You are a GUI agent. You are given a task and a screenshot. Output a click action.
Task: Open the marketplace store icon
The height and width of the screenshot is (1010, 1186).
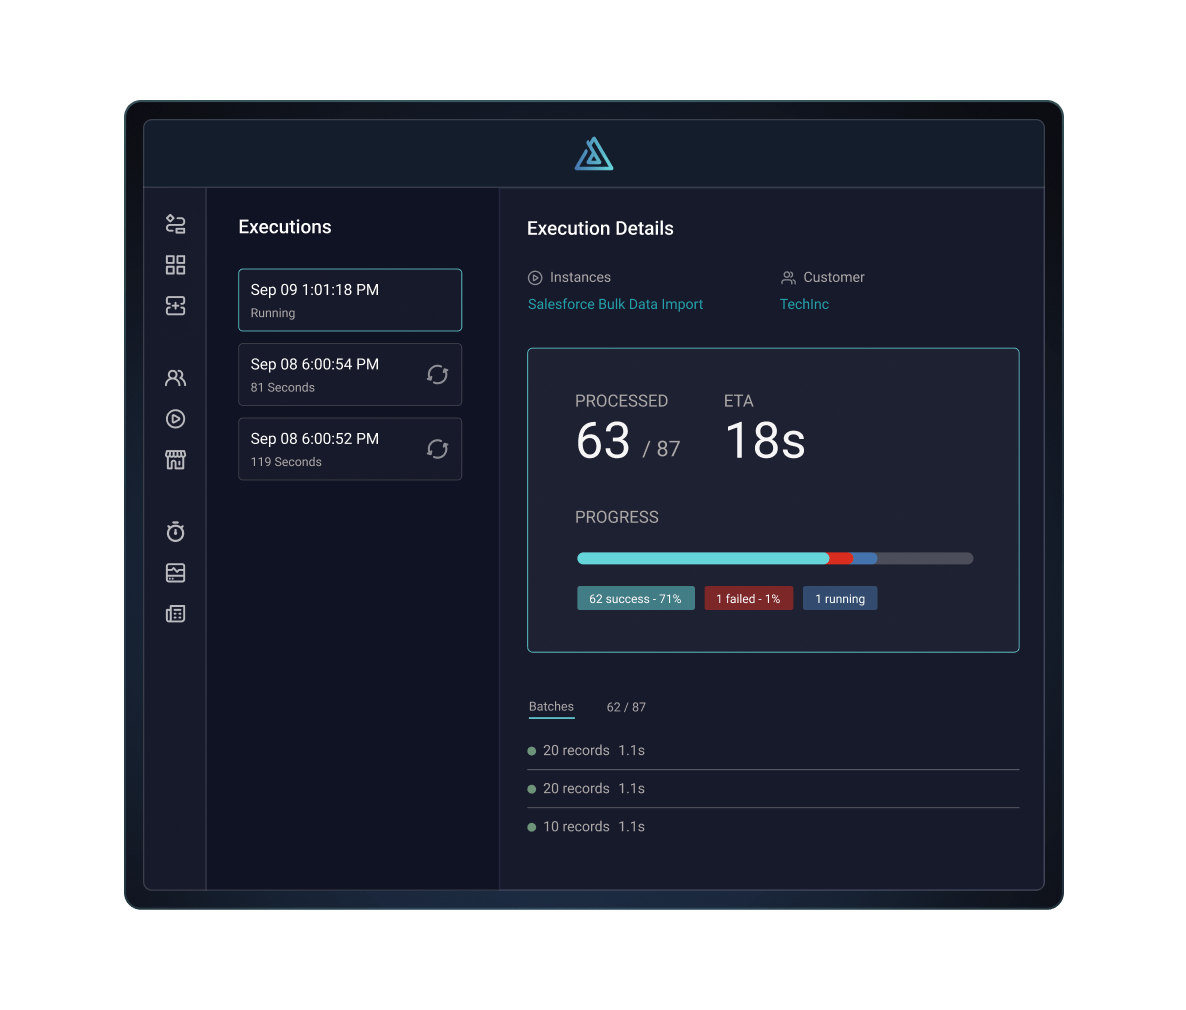coord(175,459)
